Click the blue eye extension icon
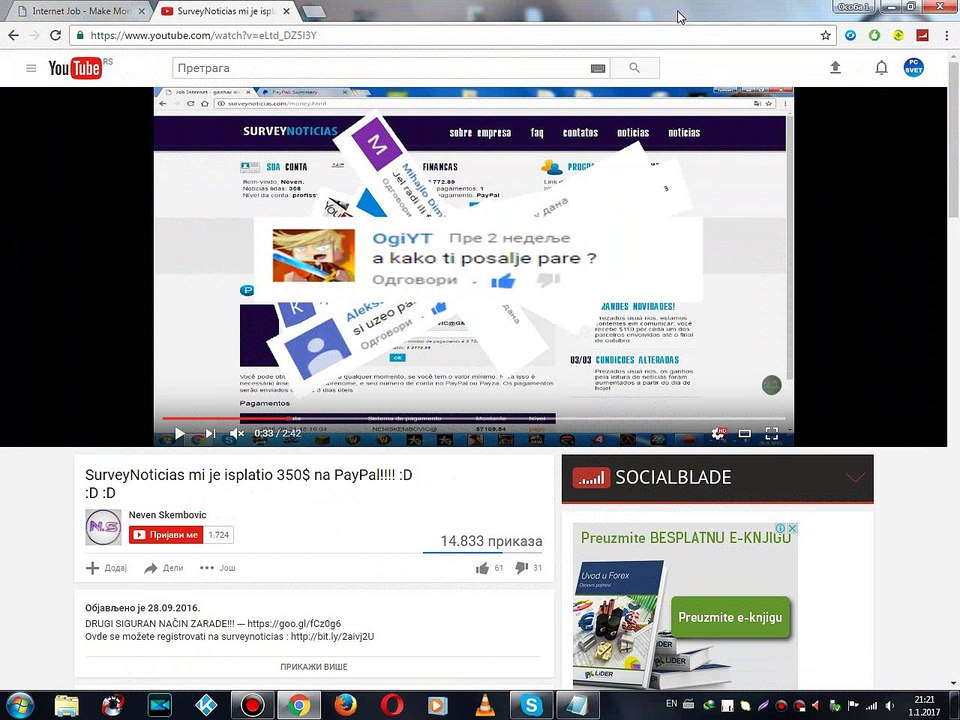960x720 pixels. (850, 36)
